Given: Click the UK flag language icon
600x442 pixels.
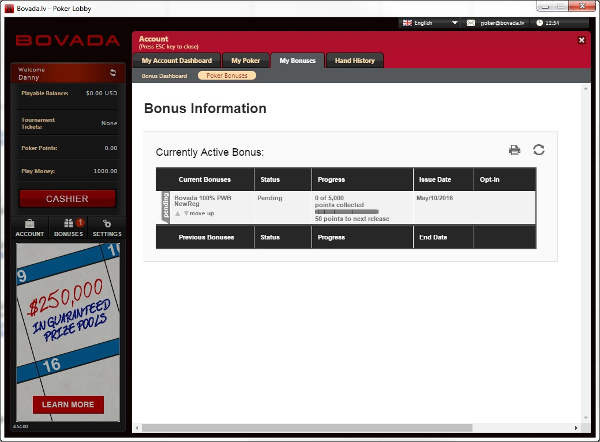Looking at the screenshot, I should [x=407, y=23].
